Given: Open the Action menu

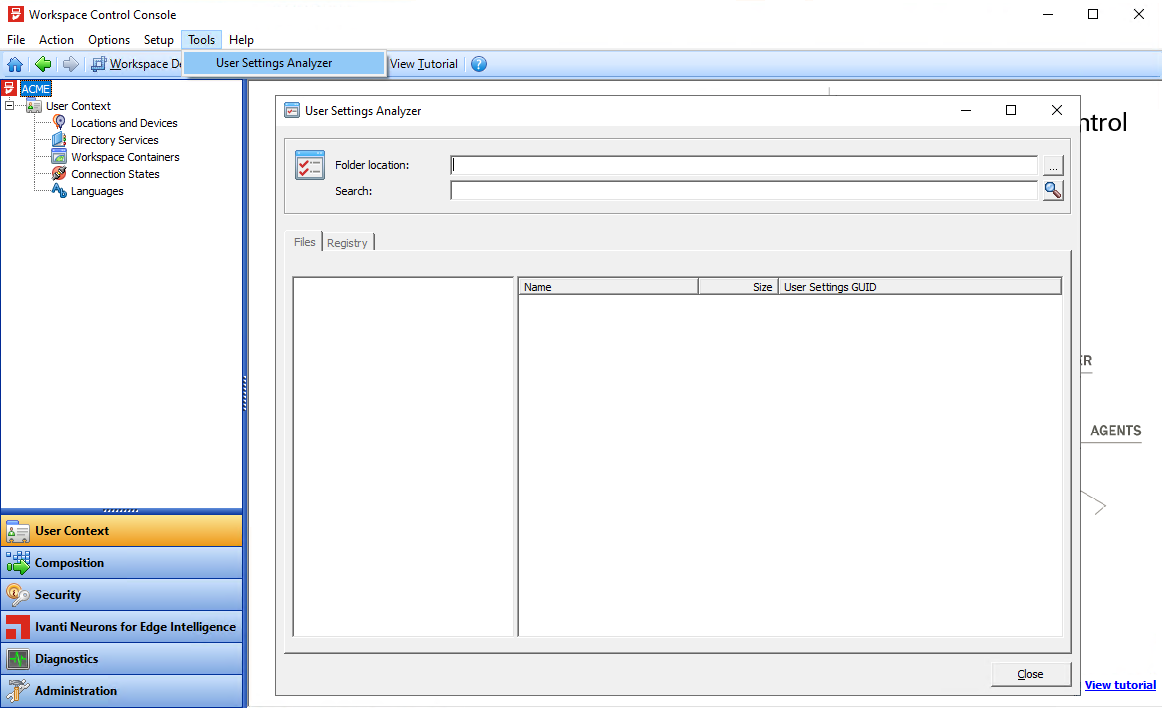Looking at the screenshot, I should pos(56,40).
